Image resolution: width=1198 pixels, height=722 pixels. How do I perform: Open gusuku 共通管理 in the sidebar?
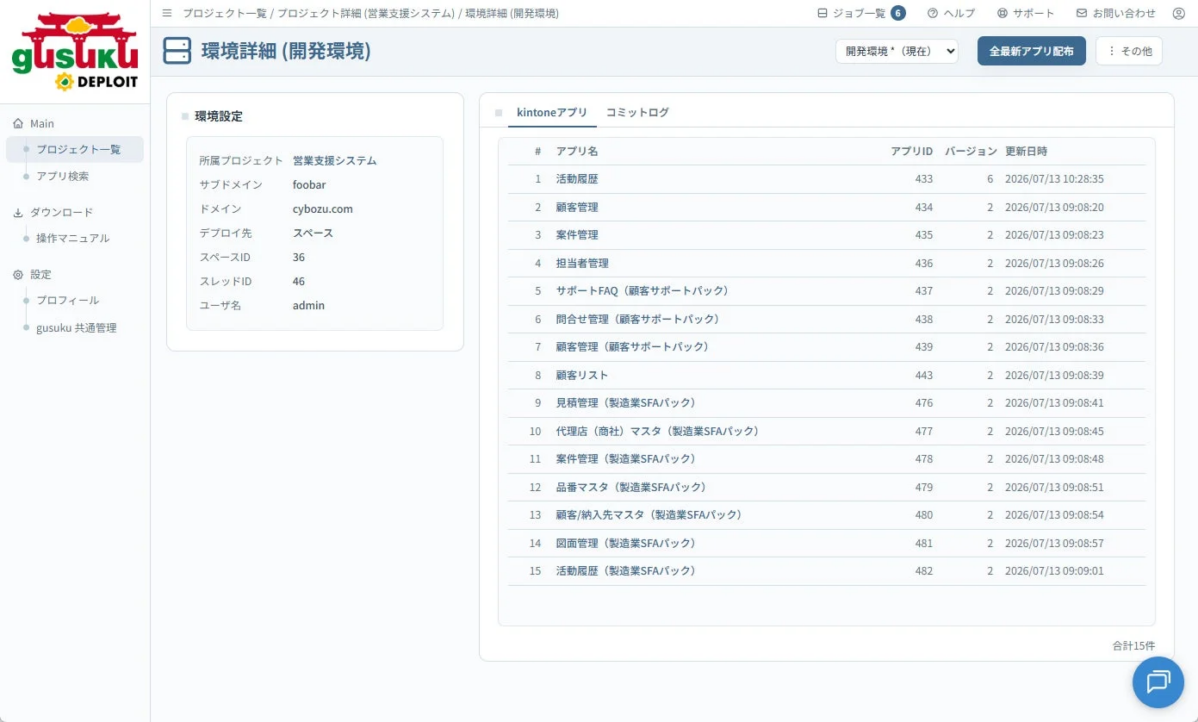pyautogui.click(x=76, y=328)
